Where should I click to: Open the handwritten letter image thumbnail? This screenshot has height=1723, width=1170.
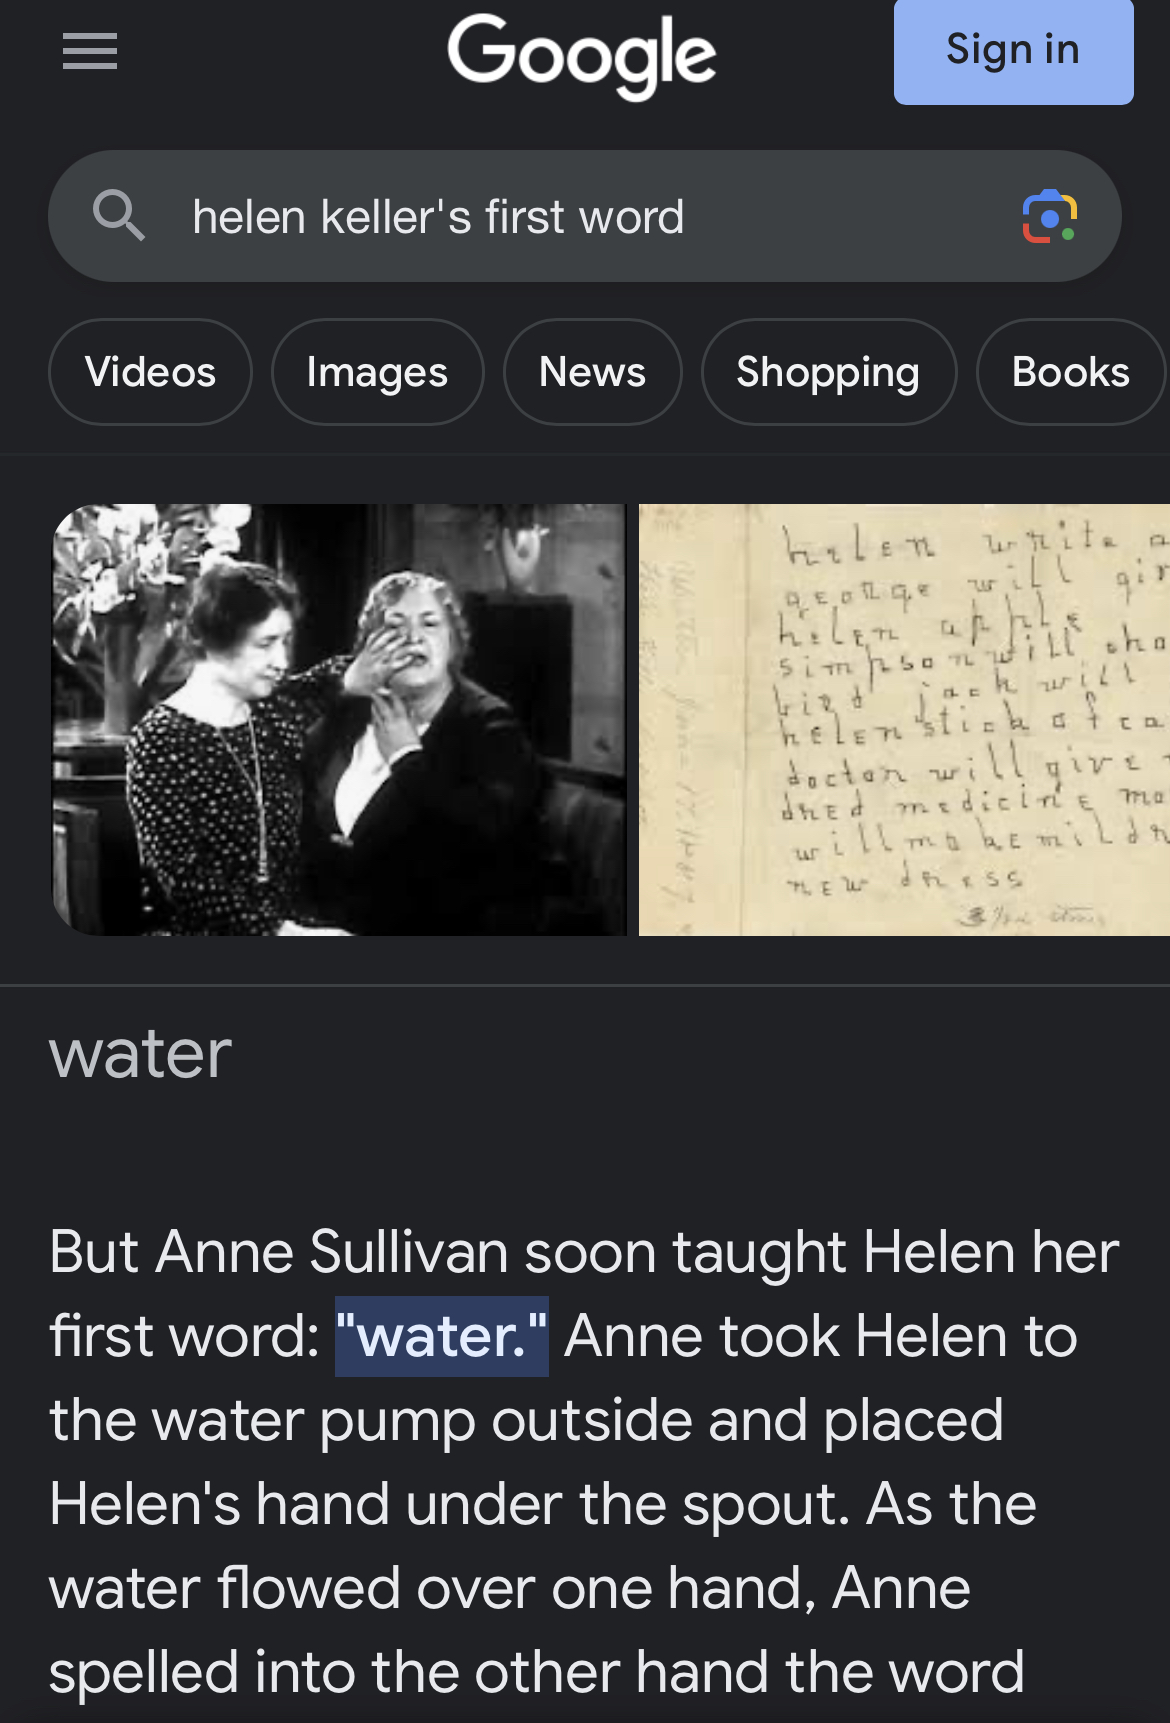pos(904,720)
